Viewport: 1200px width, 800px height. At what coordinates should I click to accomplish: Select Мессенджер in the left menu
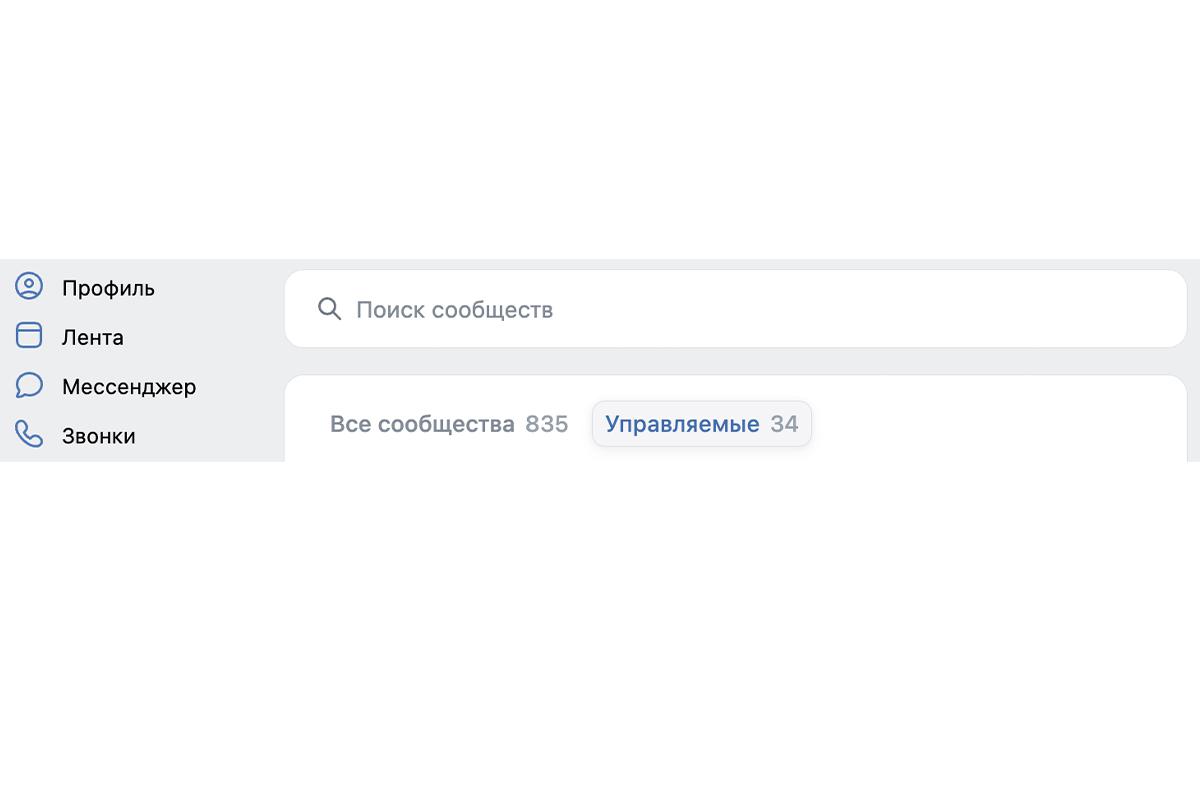pos(129,386)
